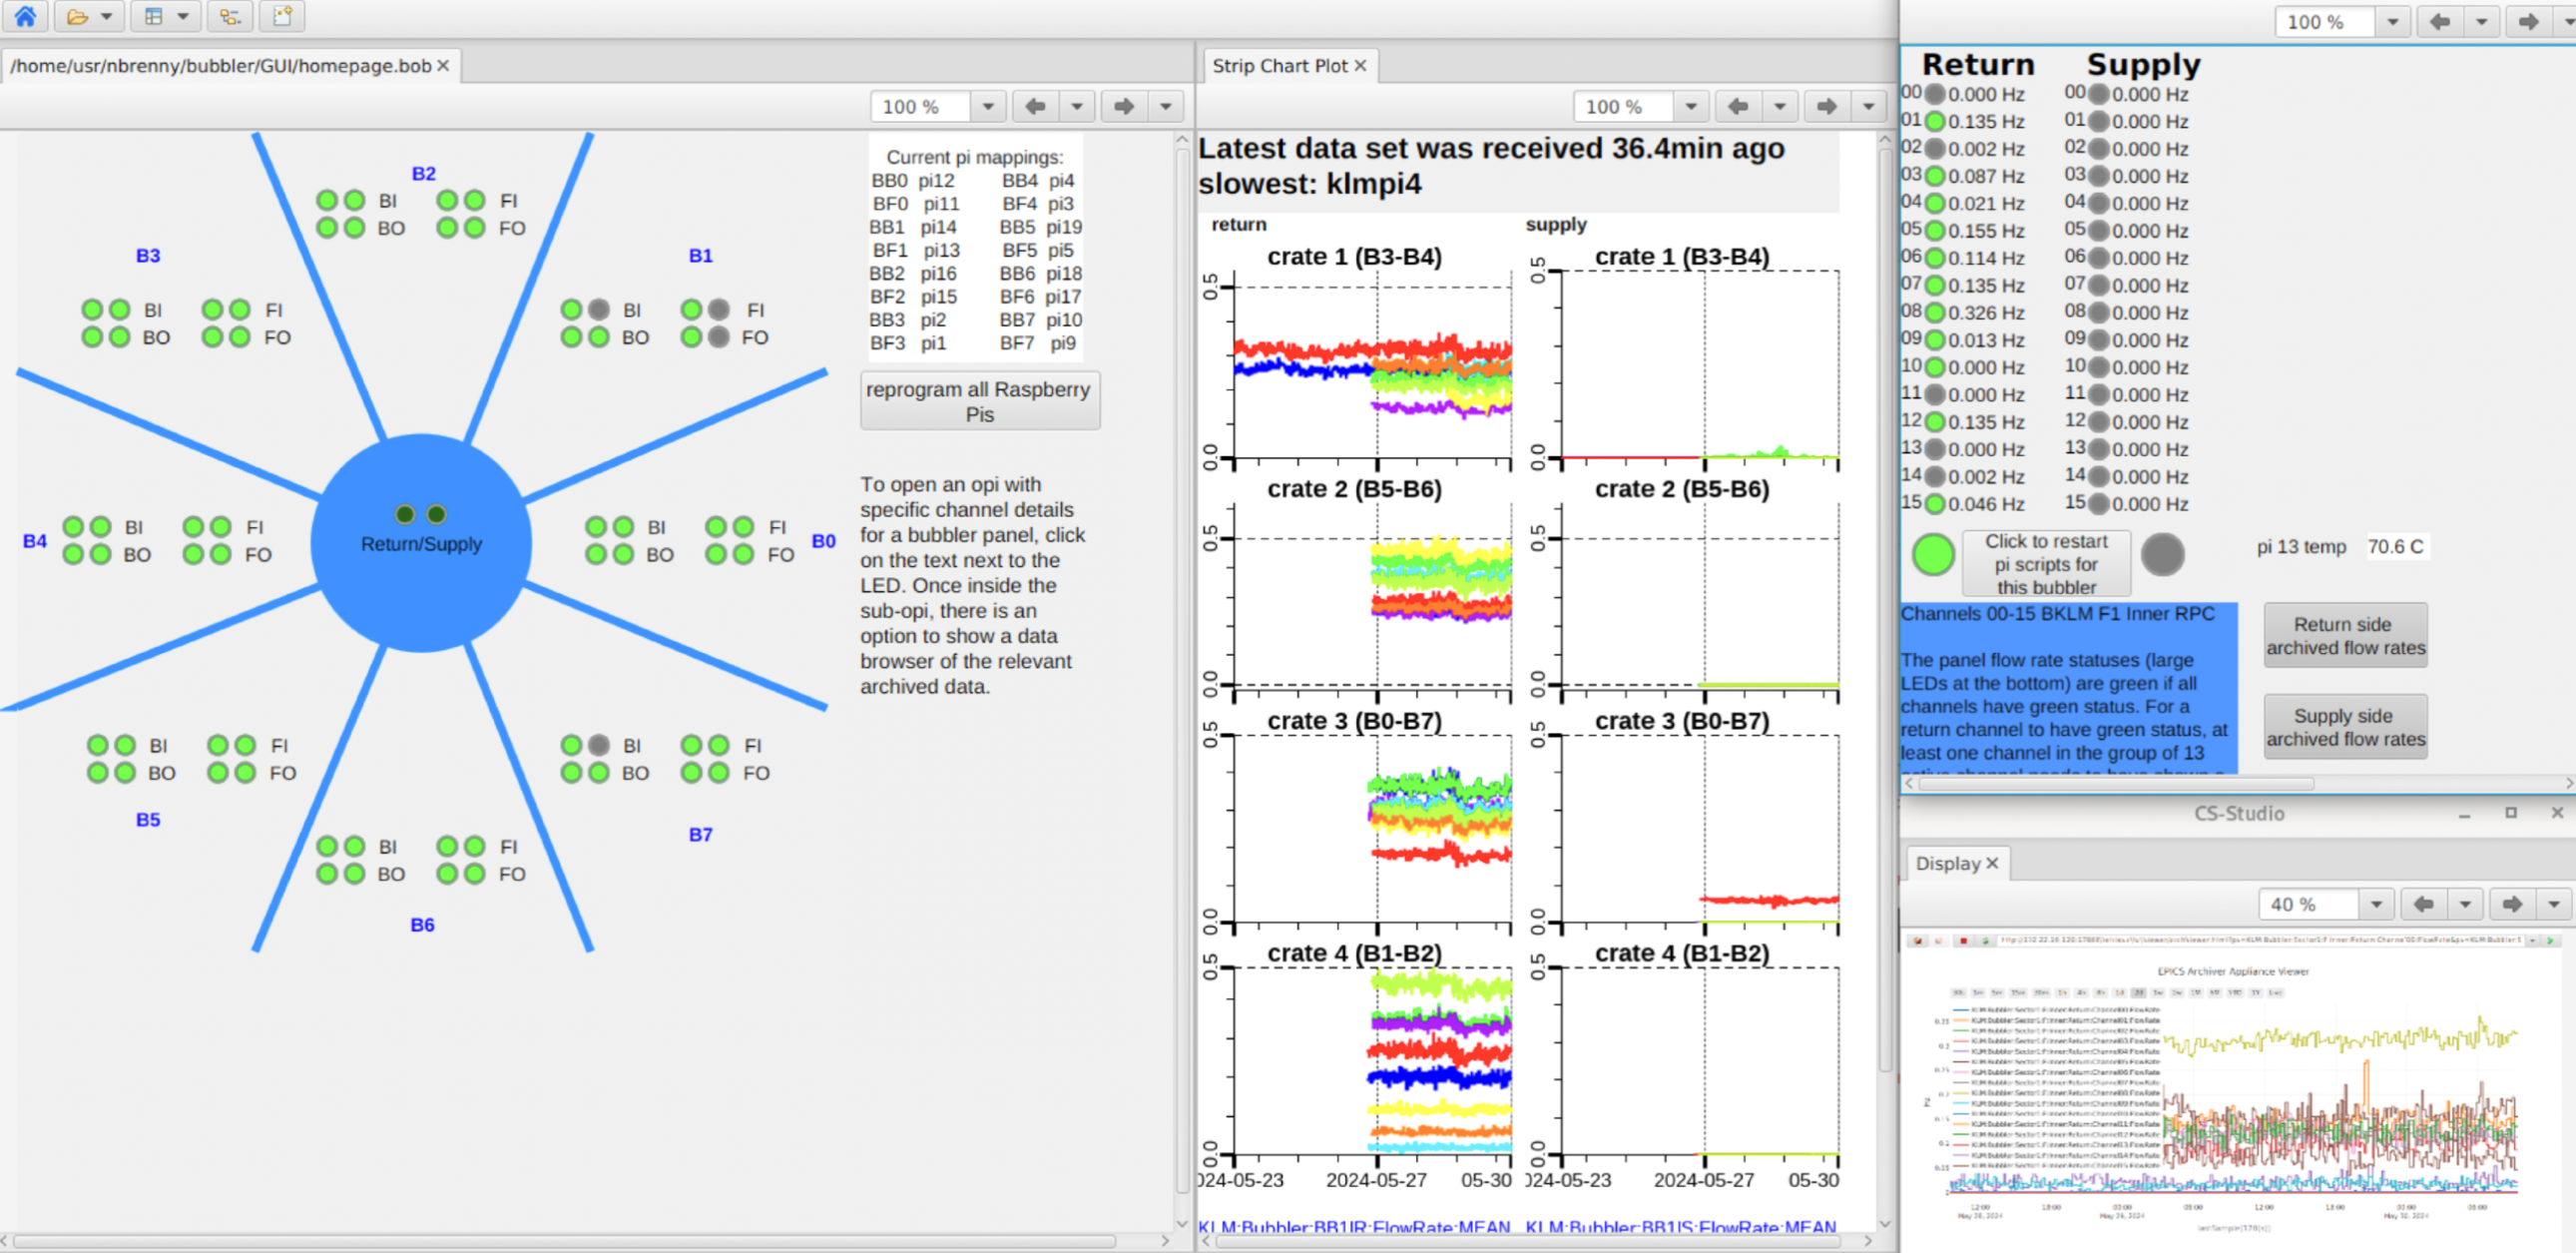This screenshot has height=1253, width=2576.
Task: Open FO panel details for sector B2
Action: click(x=512, y=228)
